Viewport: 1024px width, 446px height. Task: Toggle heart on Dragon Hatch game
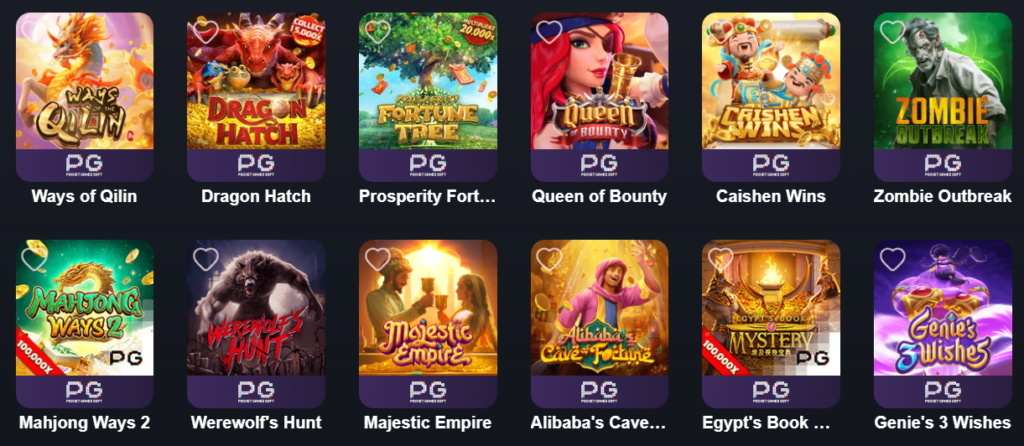point(206,31)
